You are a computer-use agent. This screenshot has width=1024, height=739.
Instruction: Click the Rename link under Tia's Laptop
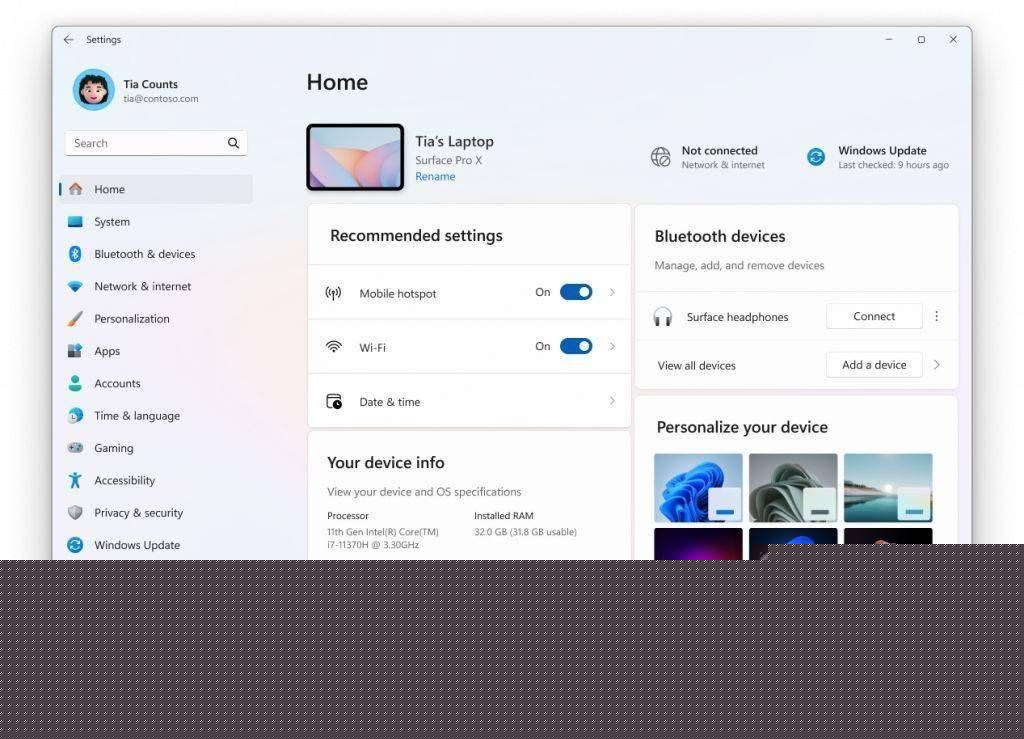435,177
